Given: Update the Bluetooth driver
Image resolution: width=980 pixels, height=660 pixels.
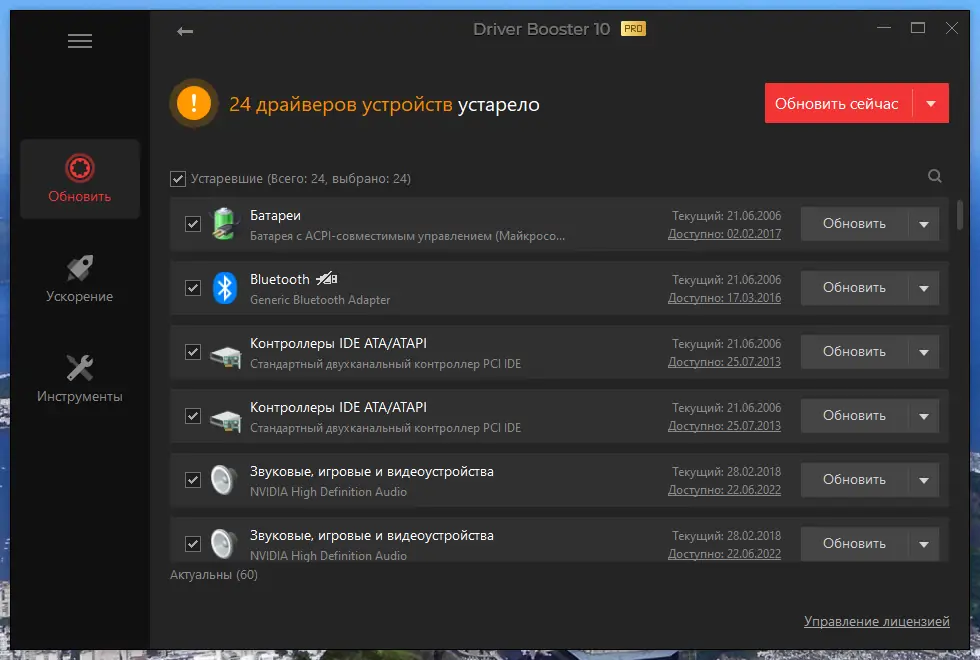Looking at the screenshot, I should 854,288.
